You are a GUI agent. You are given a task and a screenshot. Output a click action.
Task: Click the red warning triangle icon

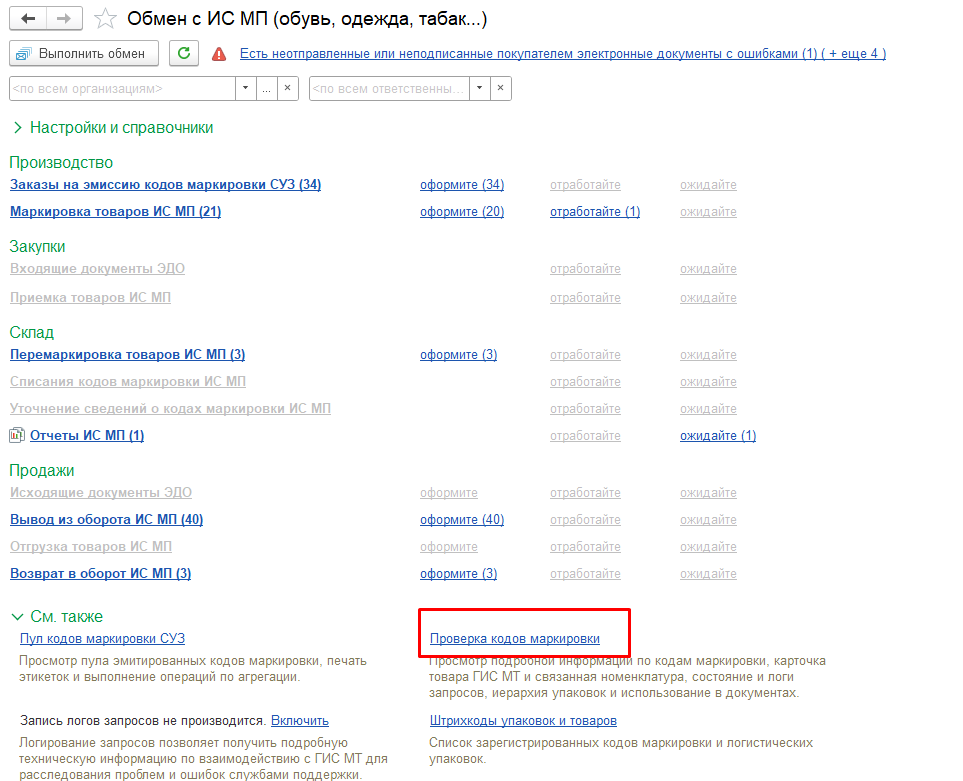coord(219,54)
